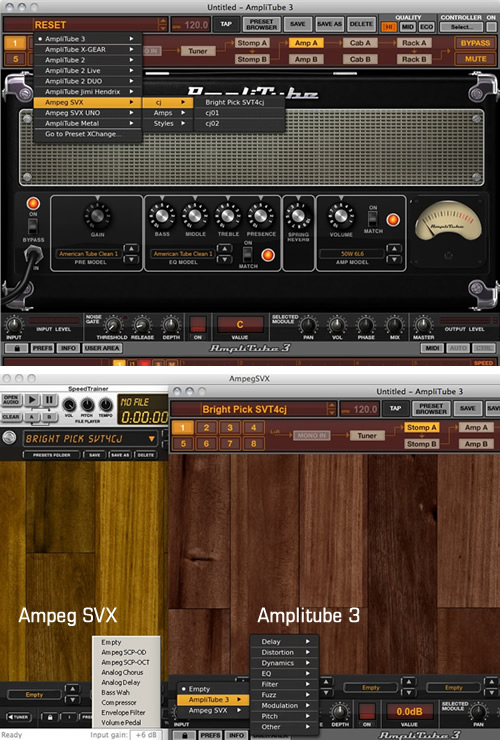Step to next AMP MODEL with down arrow
500x740 pixels.
coord(394,259)
